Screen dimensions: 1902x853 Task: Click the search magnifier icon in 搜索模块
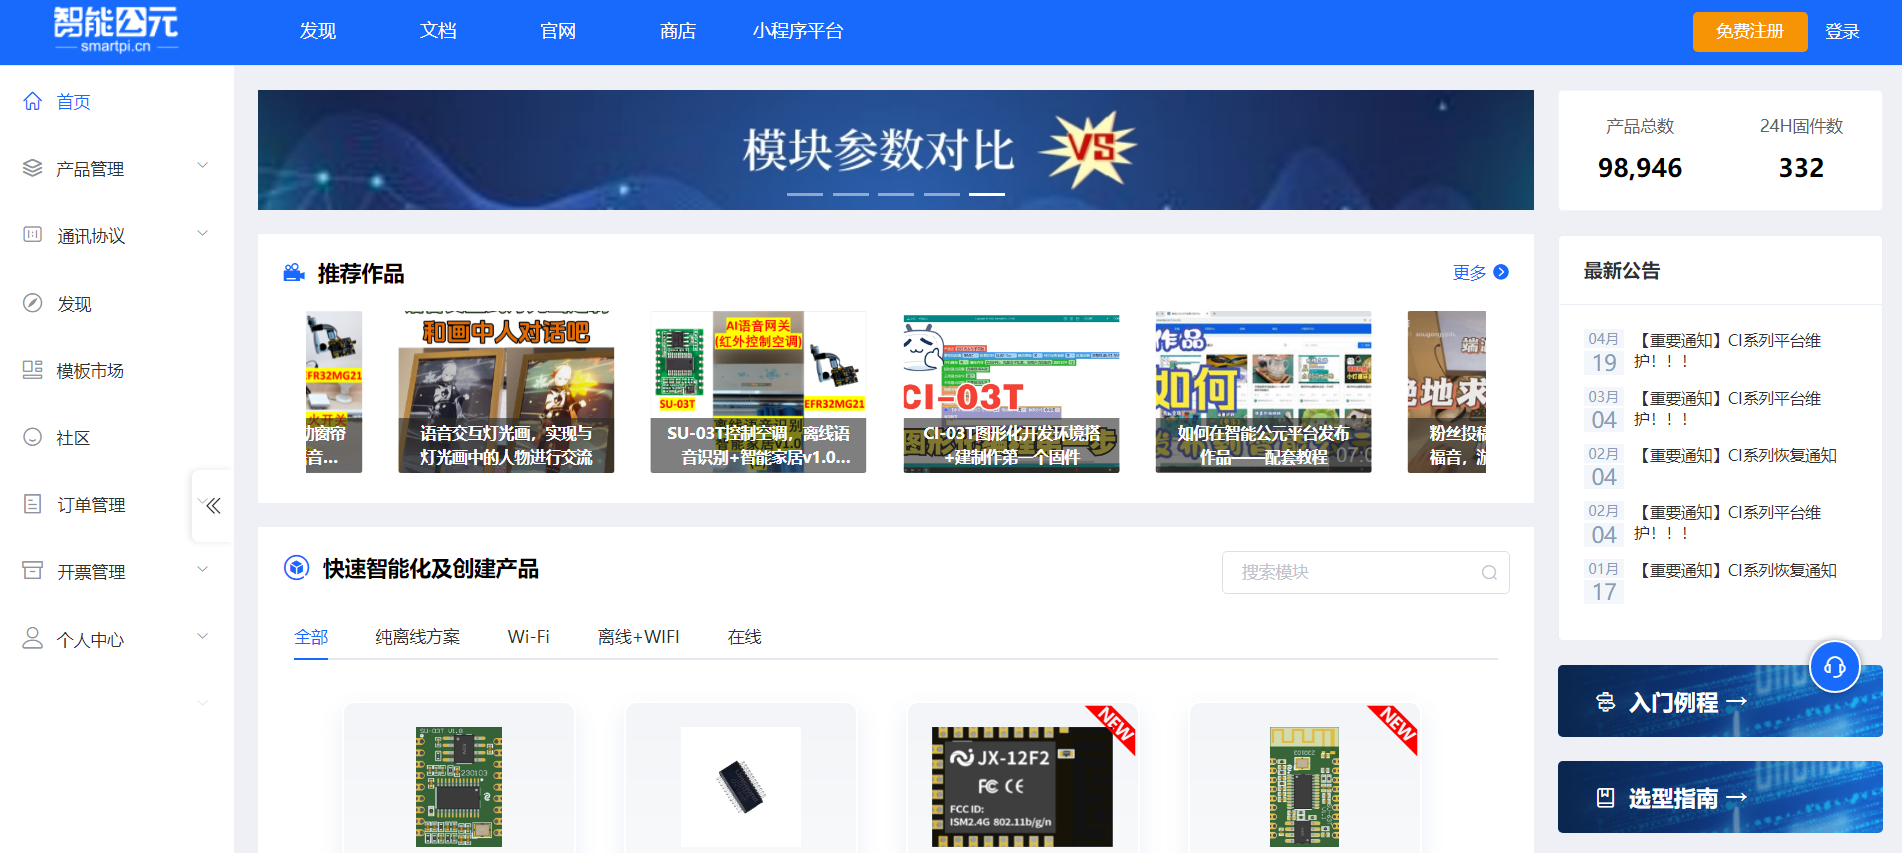(1489, 573)
